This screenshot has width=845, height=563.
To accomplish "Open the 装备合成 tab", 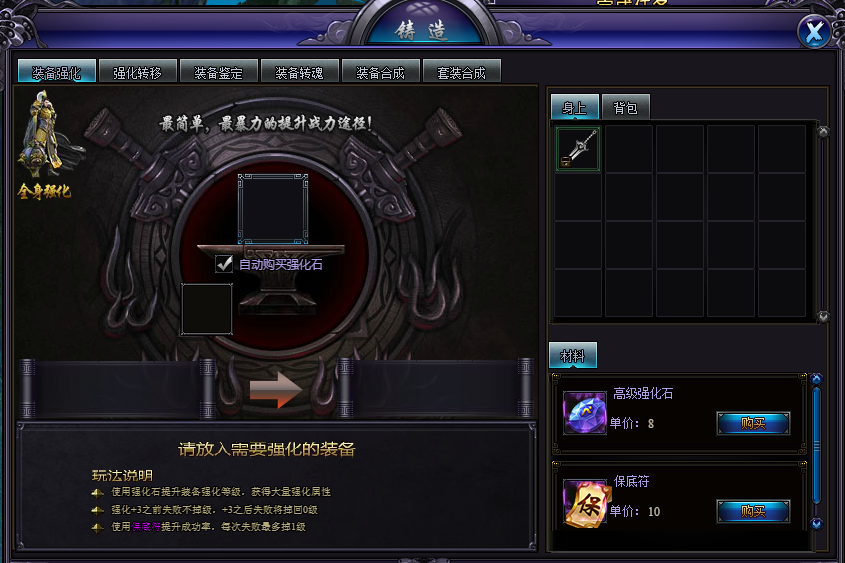I will coord(380,71).
